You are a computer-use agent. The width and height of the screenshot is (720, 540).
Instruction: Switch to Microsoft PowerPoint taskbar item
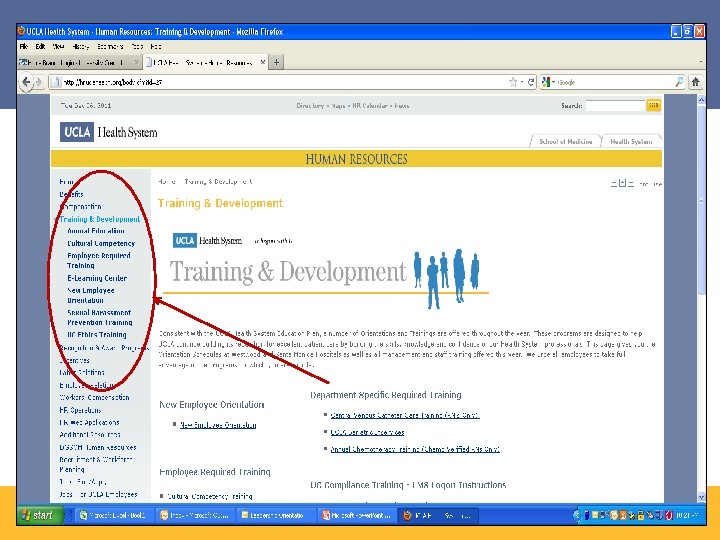tap(356, 515)
